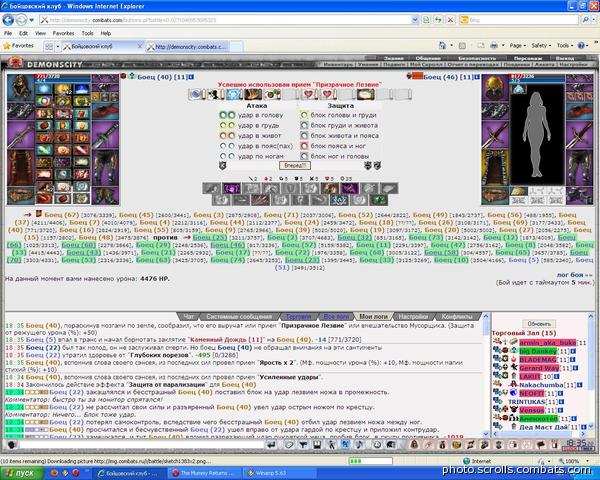Switch to the 'Торговля' tab
Screen dimensions: 600x480
pyautogui.click(x=298, y=317)
